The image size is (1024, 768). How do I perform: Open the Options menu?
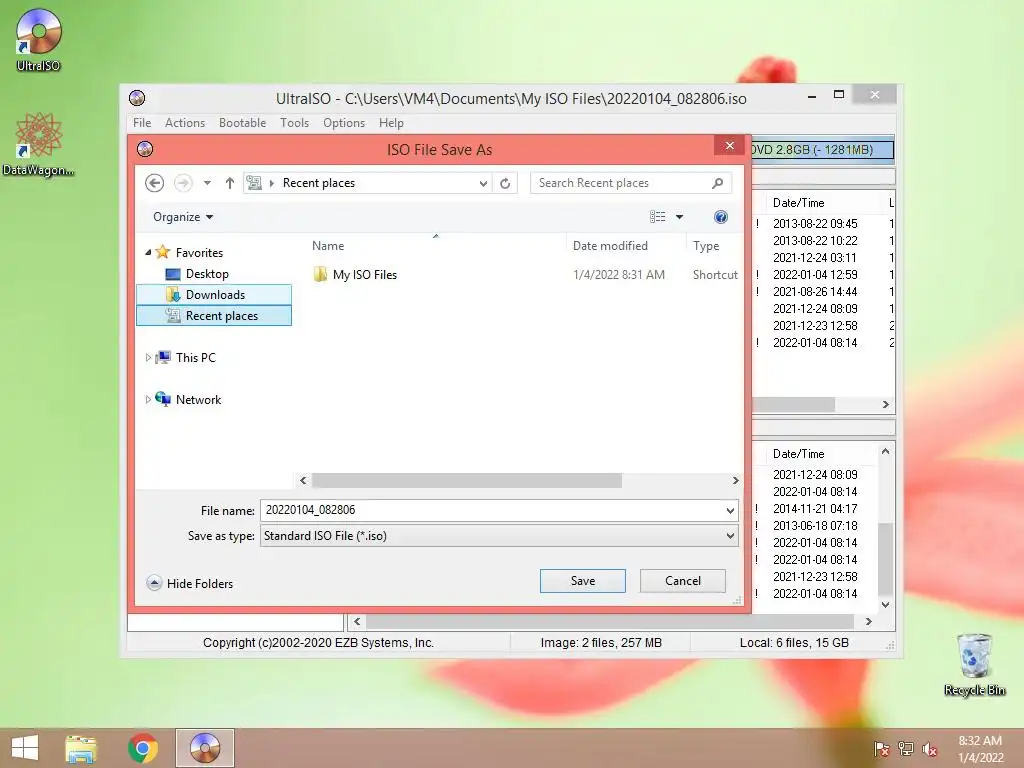[x=344, y=123]
